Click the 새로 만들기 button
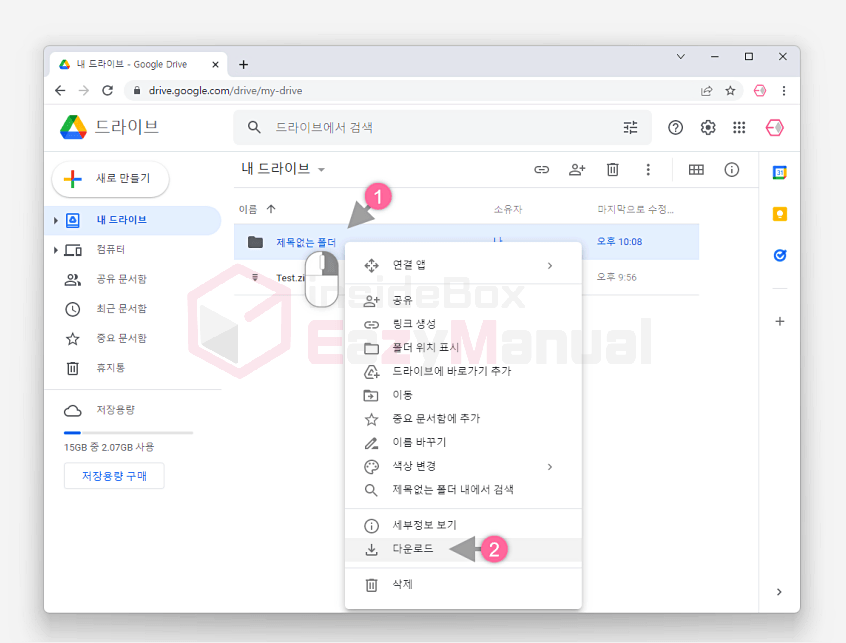Screen dimensions: 846x643 pos(111,179)
